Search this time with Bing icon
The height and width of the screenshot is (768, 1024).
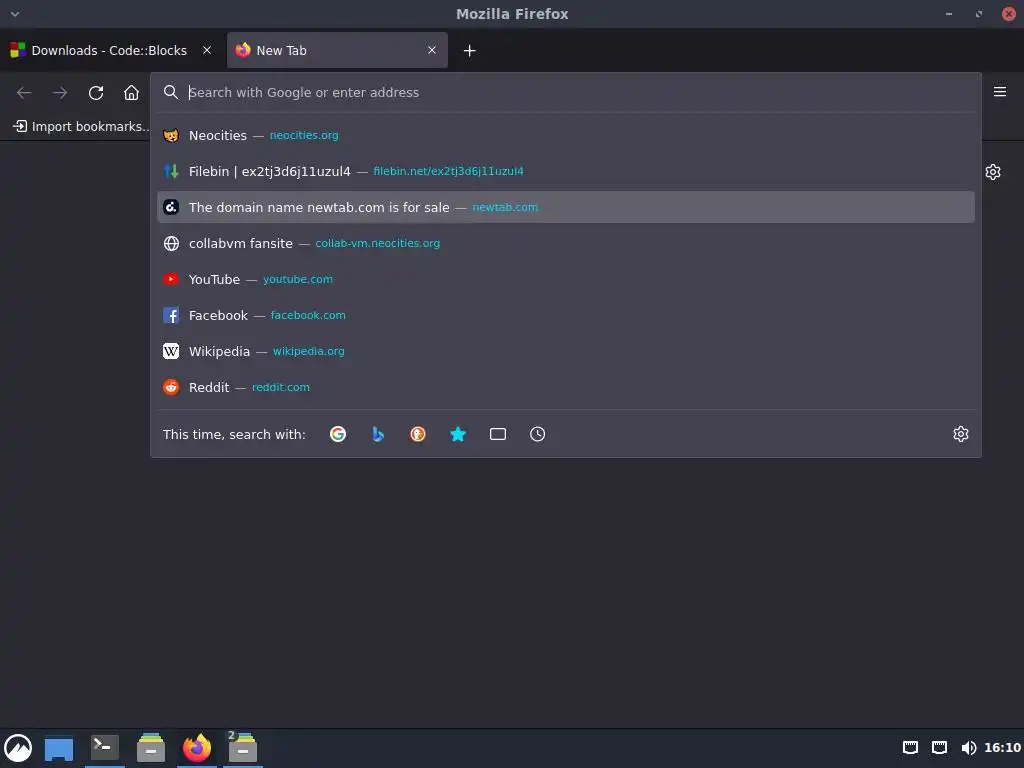click(x=377, y=434)
